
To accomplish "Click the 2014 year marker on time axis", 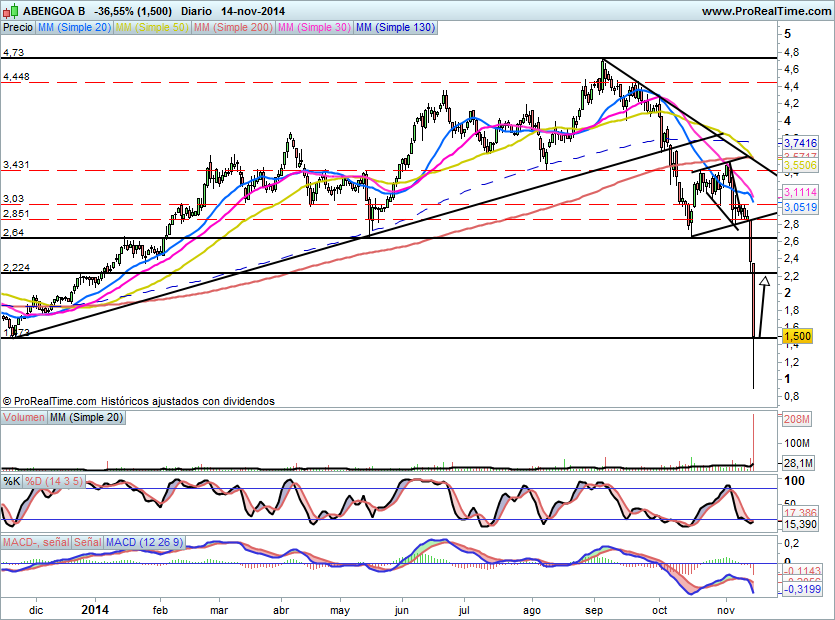I will [94, 608].
